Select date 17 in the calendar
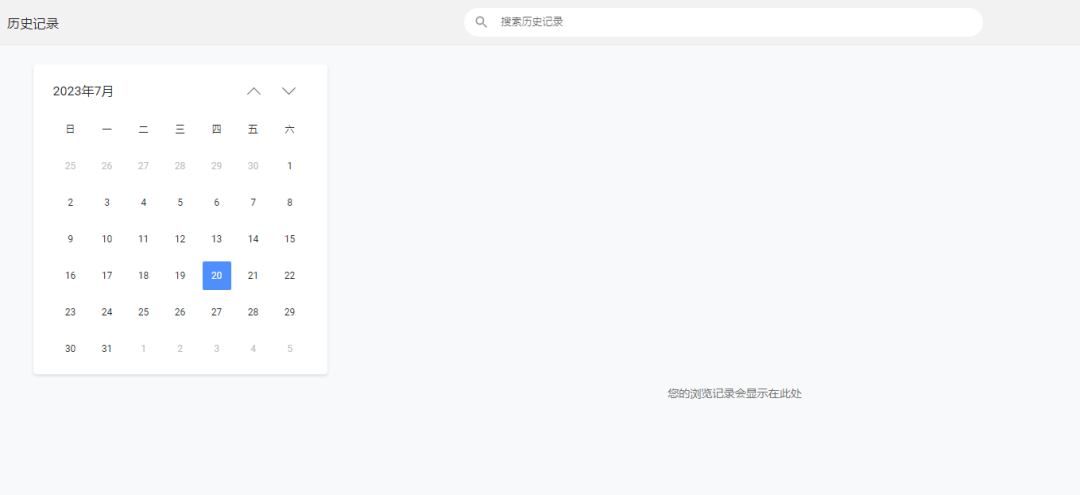1080x495 pixels. pyautogui.click(x=107, y=276)
